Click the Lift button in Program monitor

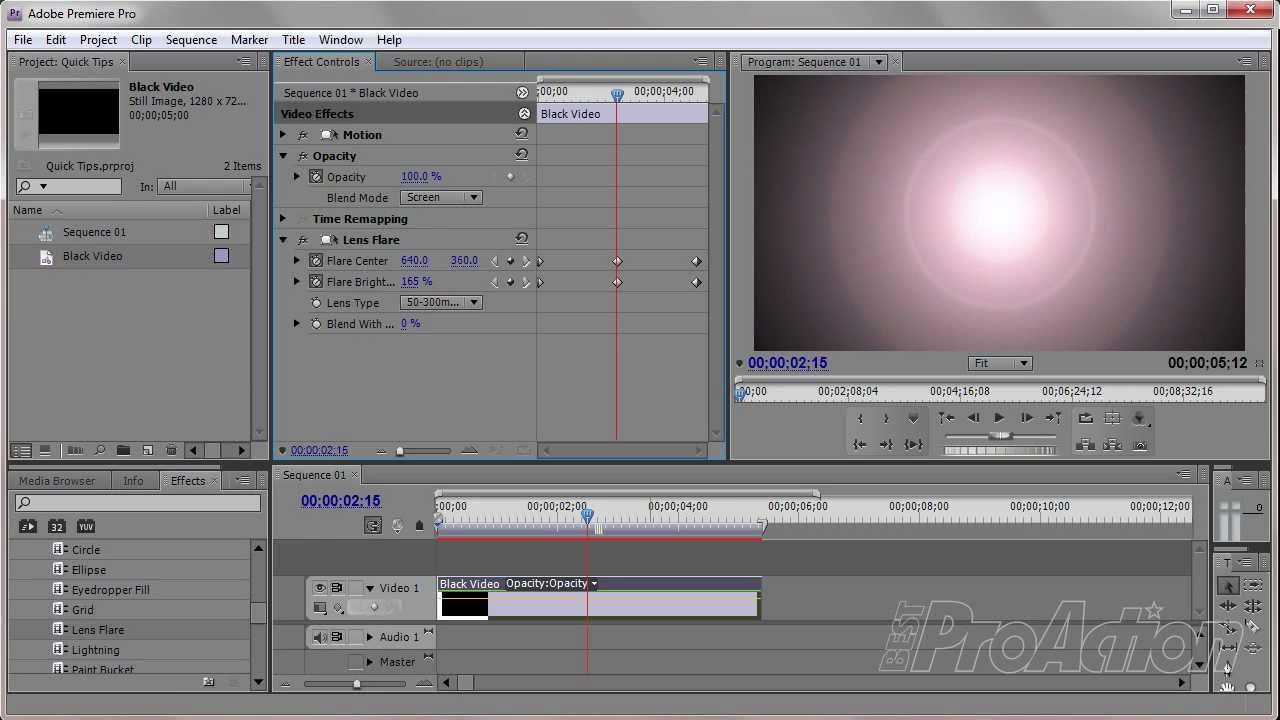click(1086, 444)
